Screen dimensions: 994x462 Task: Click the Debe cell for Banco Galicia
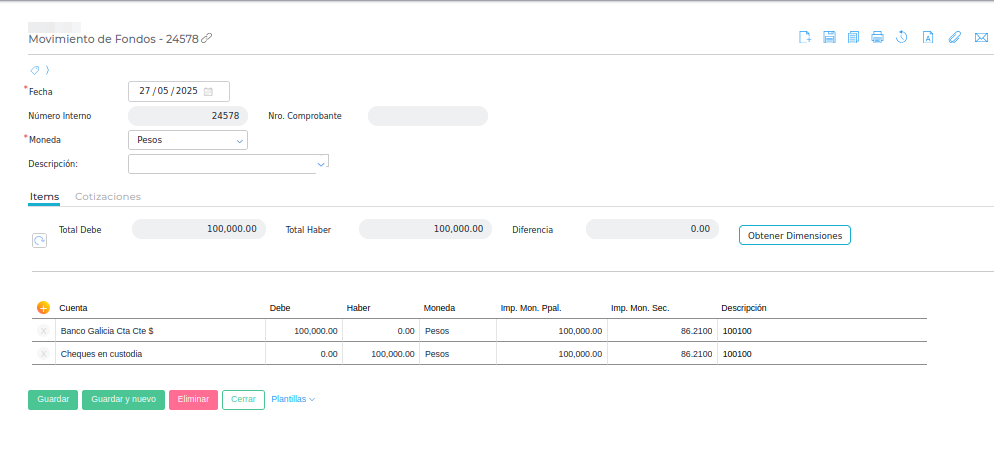coord(304,330)
